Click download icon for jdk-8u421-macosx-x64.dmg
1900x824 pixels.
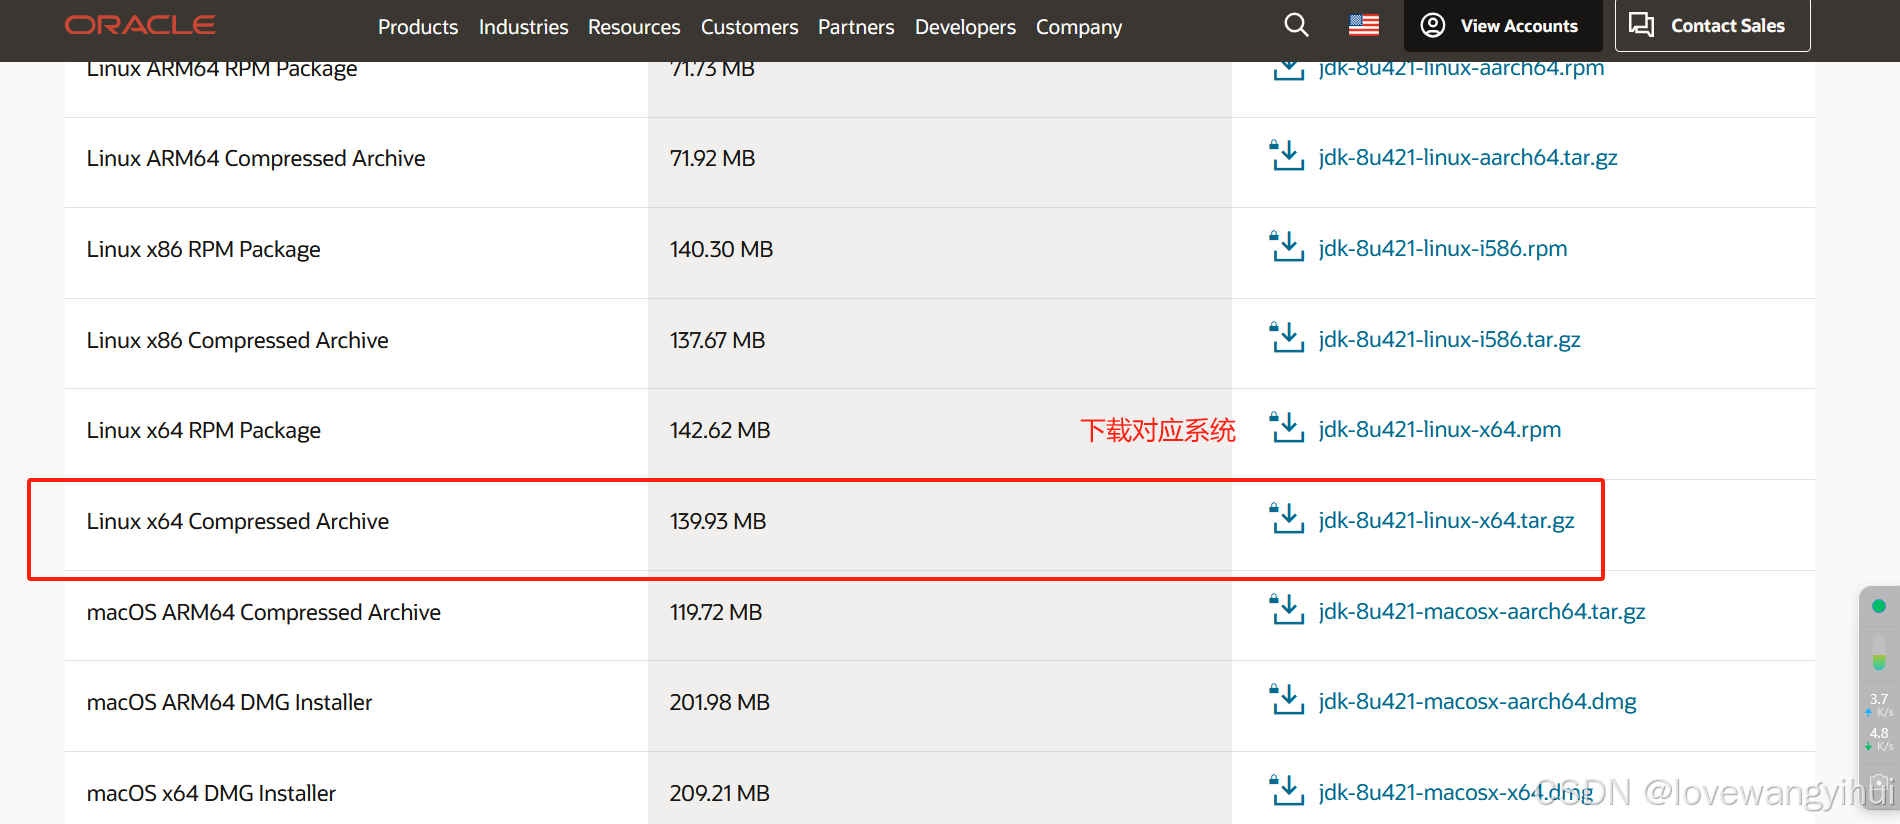click(1287, 791)
